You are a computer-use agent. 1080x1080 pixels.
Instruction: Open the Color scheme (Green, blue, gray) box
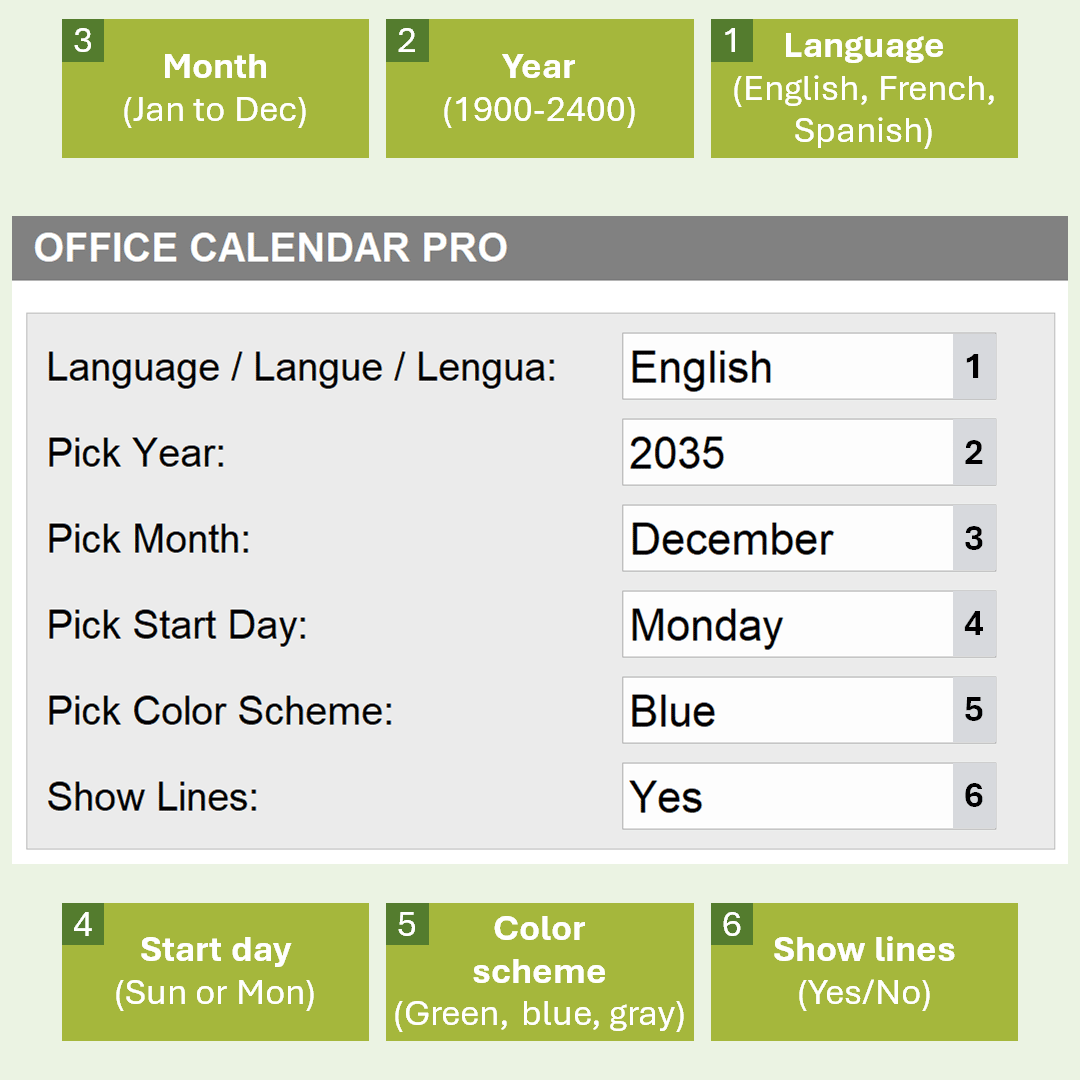(539, 971)
